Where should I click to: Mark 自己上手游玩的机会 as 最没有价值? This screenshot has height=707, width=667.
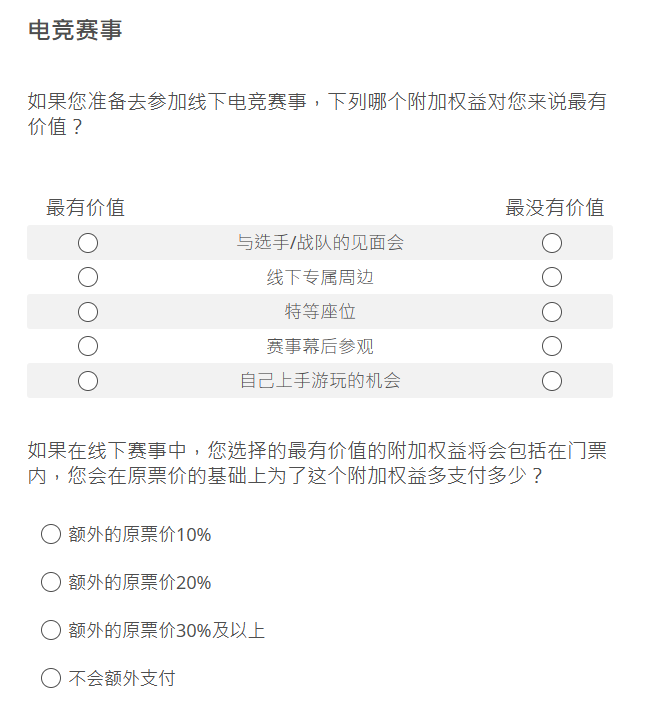coord(552,381)
